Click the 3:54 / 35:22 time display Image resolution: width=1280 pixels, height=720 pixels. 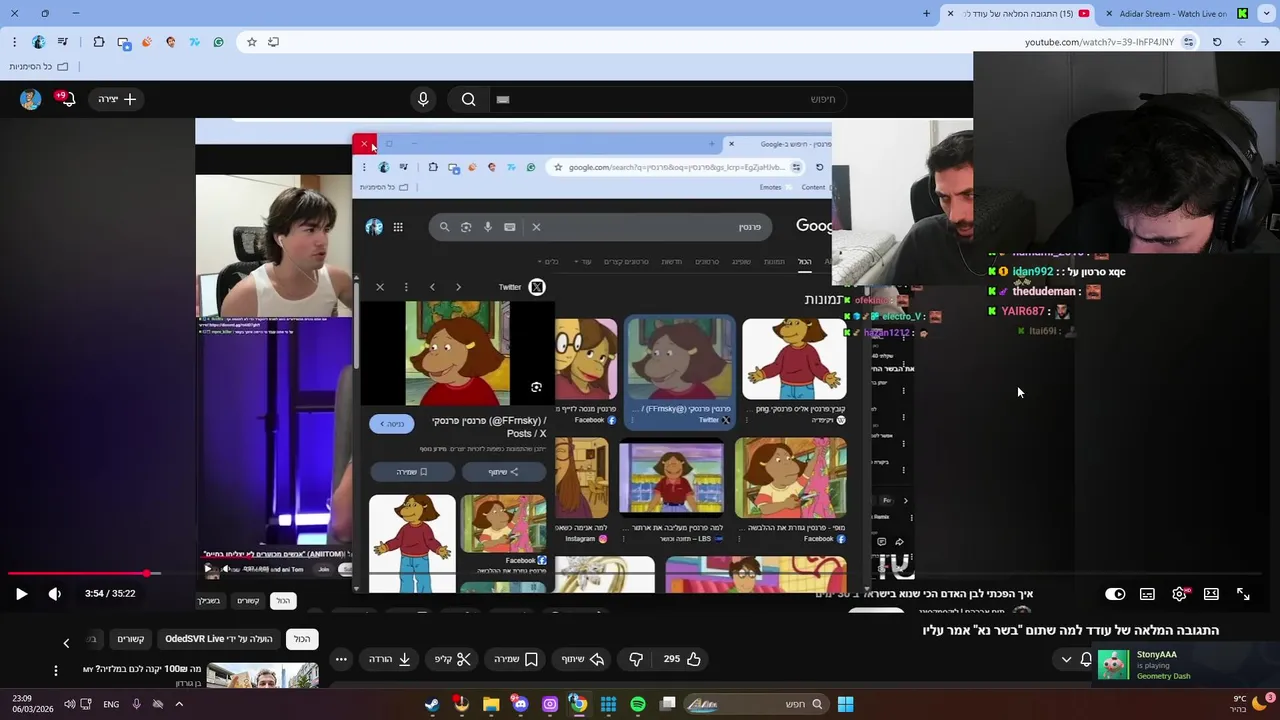coord(110,594)
